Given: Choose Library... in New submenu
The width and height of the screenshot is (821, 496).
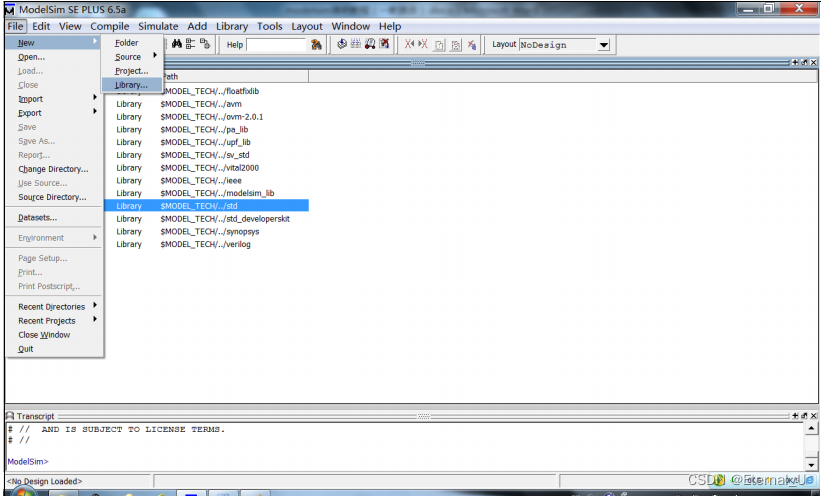Looking at the screenshot, I should pyautogui.click(x=131, y=85).
